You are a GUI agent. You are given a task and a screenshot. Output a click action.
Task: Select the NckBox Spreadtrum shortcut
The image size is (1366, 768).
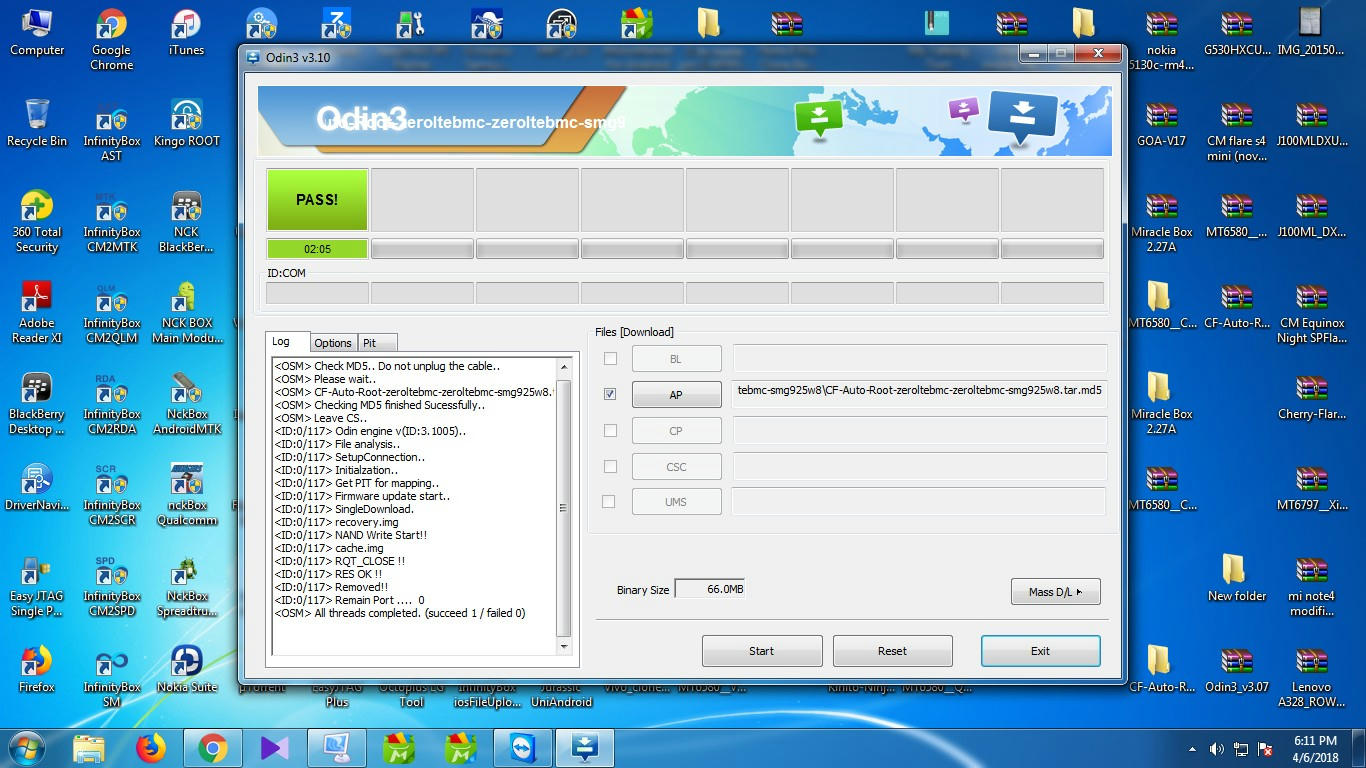[x=186, y=586]
